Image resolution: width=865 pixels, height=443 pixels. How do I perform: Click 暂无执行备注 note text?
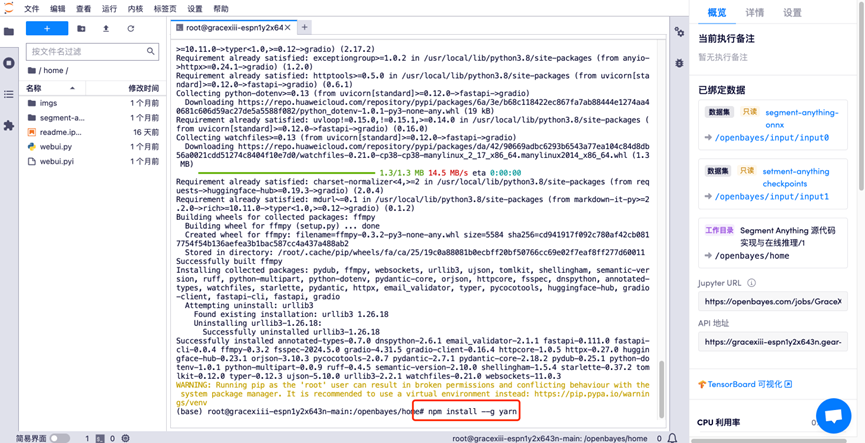click(723, 57)
